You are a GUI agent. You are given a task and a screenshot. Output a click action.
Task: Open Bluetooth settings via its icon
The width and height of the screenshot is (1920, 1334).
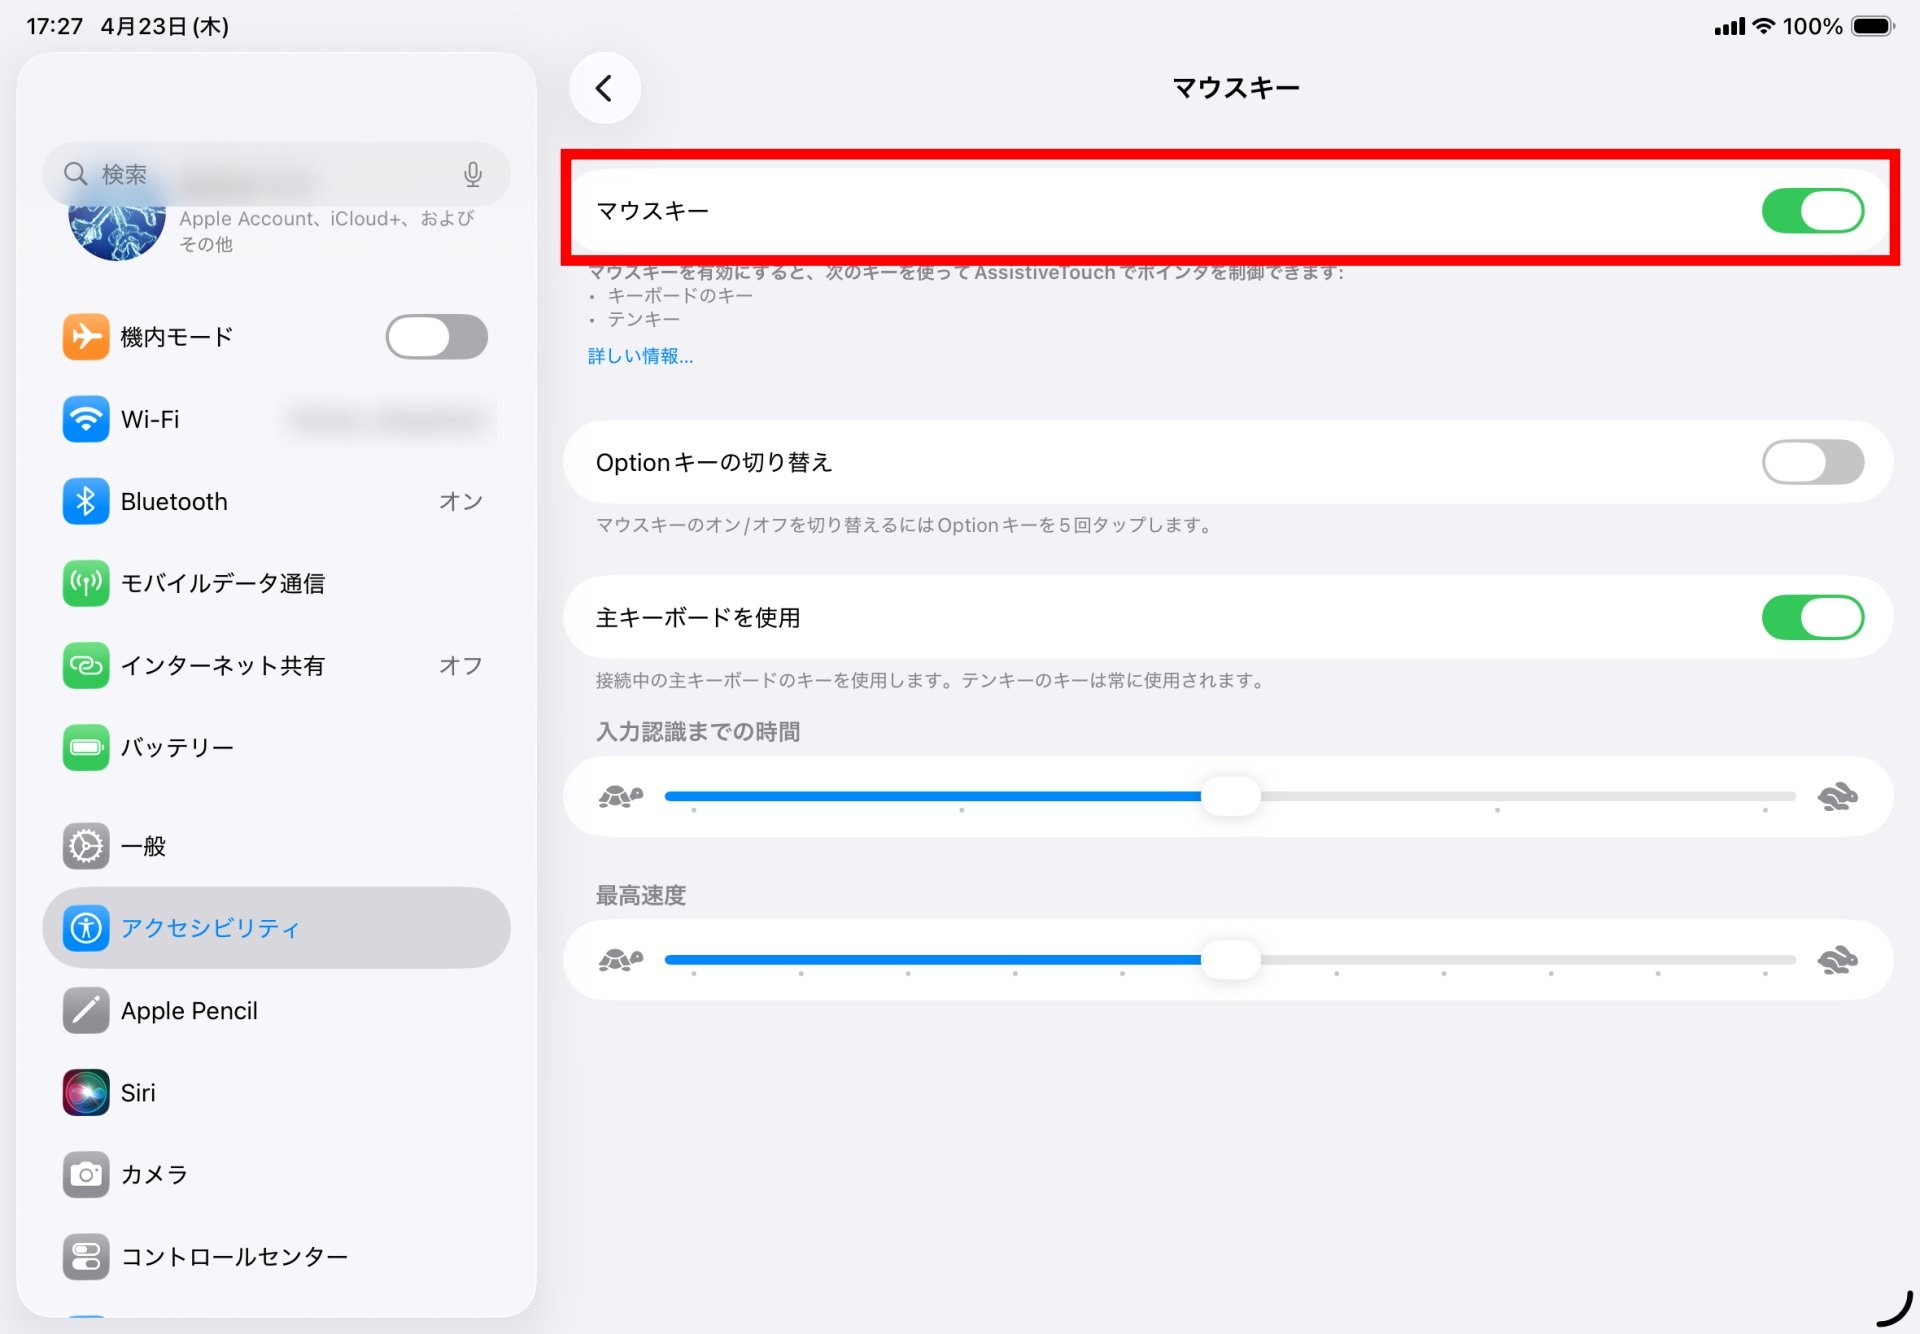(x=86, y=501)
